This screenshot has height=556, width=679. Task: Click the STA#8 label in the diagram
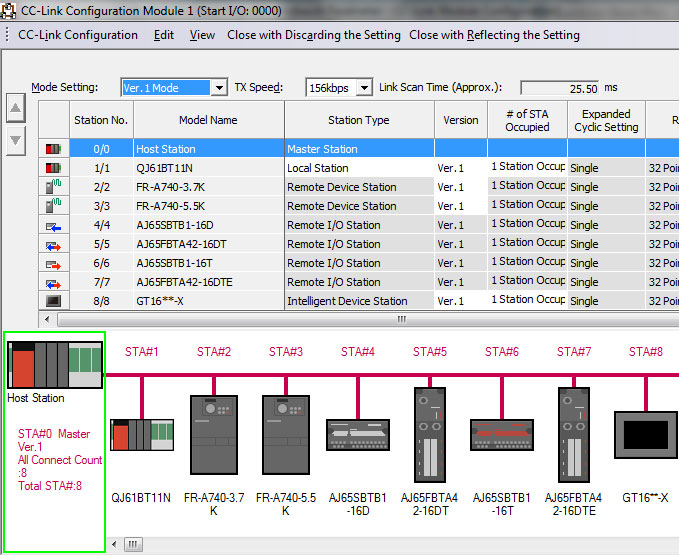[x=646, y=352]
